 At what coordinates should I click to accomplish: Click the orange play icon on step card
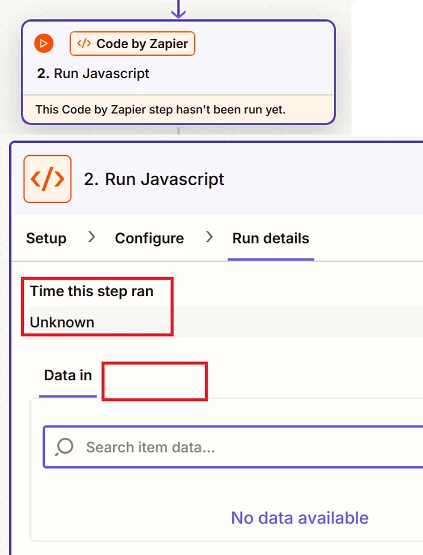tap(44, 44)
